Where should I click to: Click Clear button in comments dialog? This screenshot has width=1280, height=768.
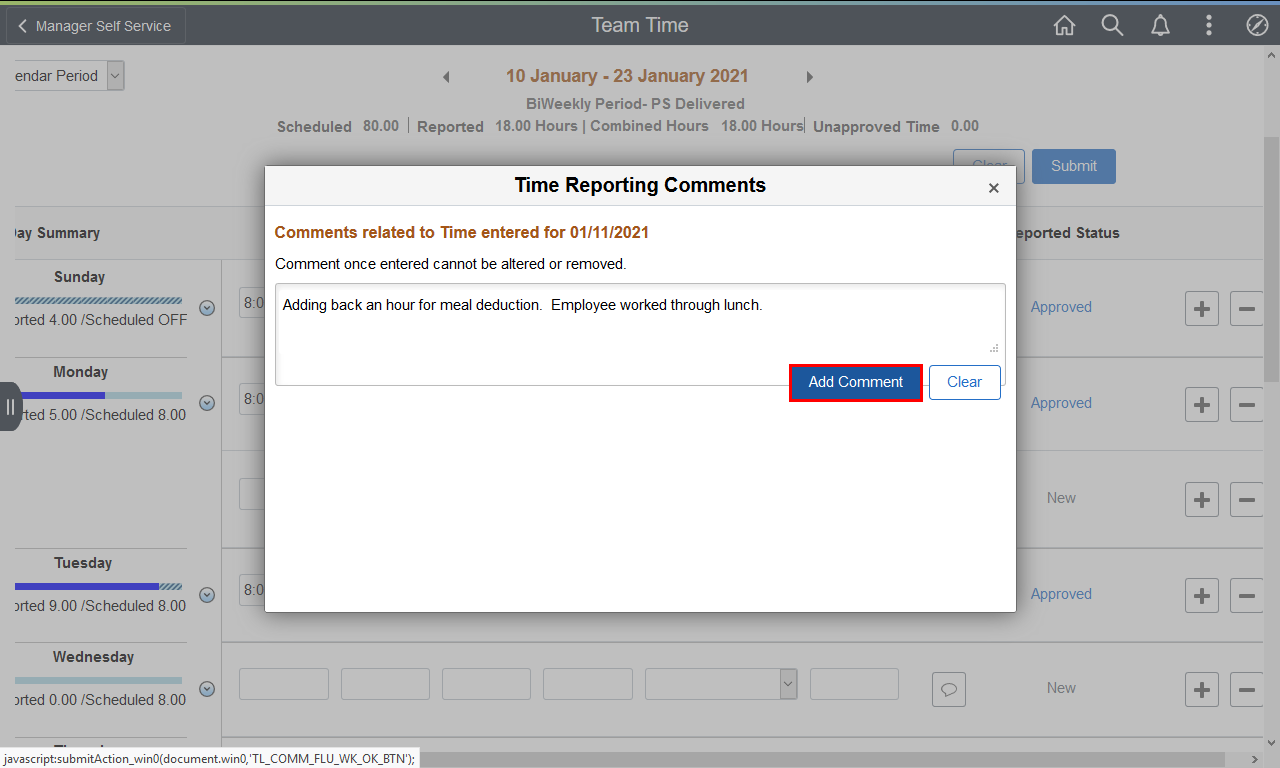tap(964, 382)
